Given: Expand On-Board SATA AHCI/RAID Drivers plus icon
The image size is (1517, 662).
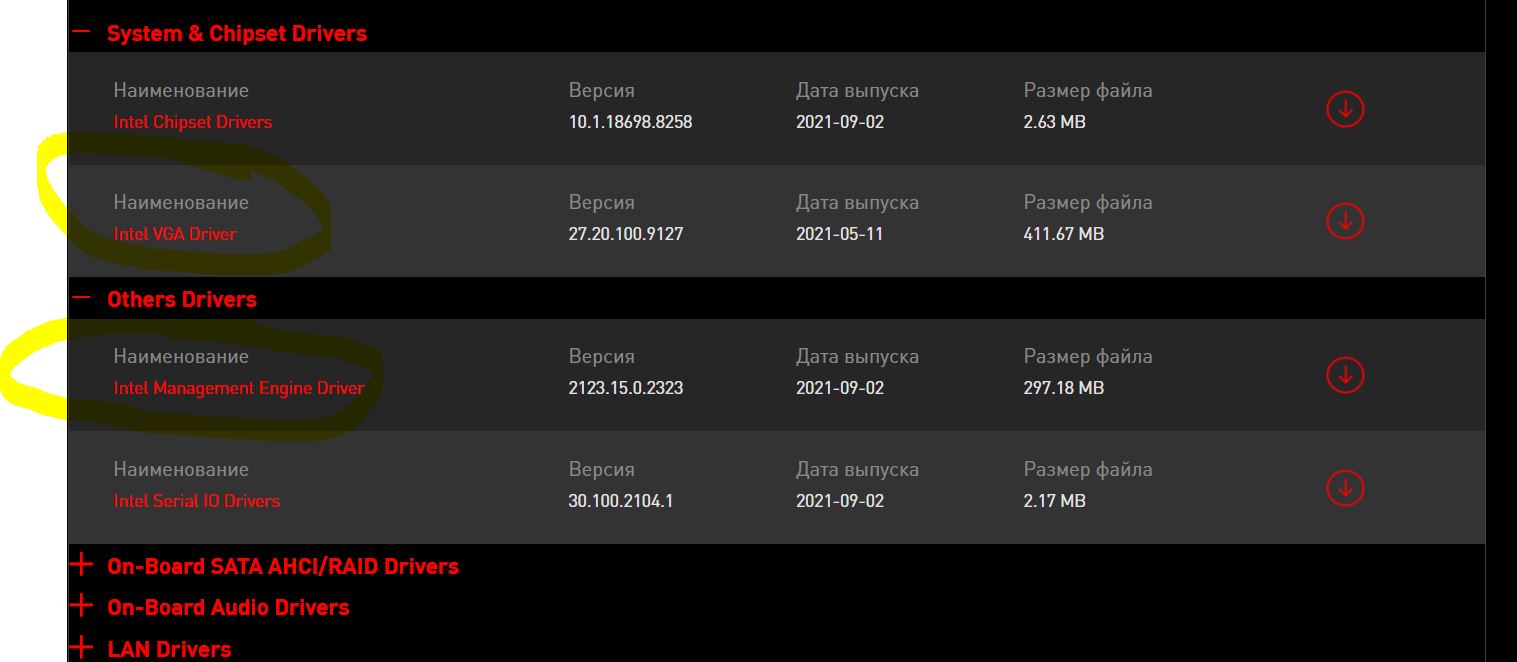Looking at the screenshot, I should 82,566.
